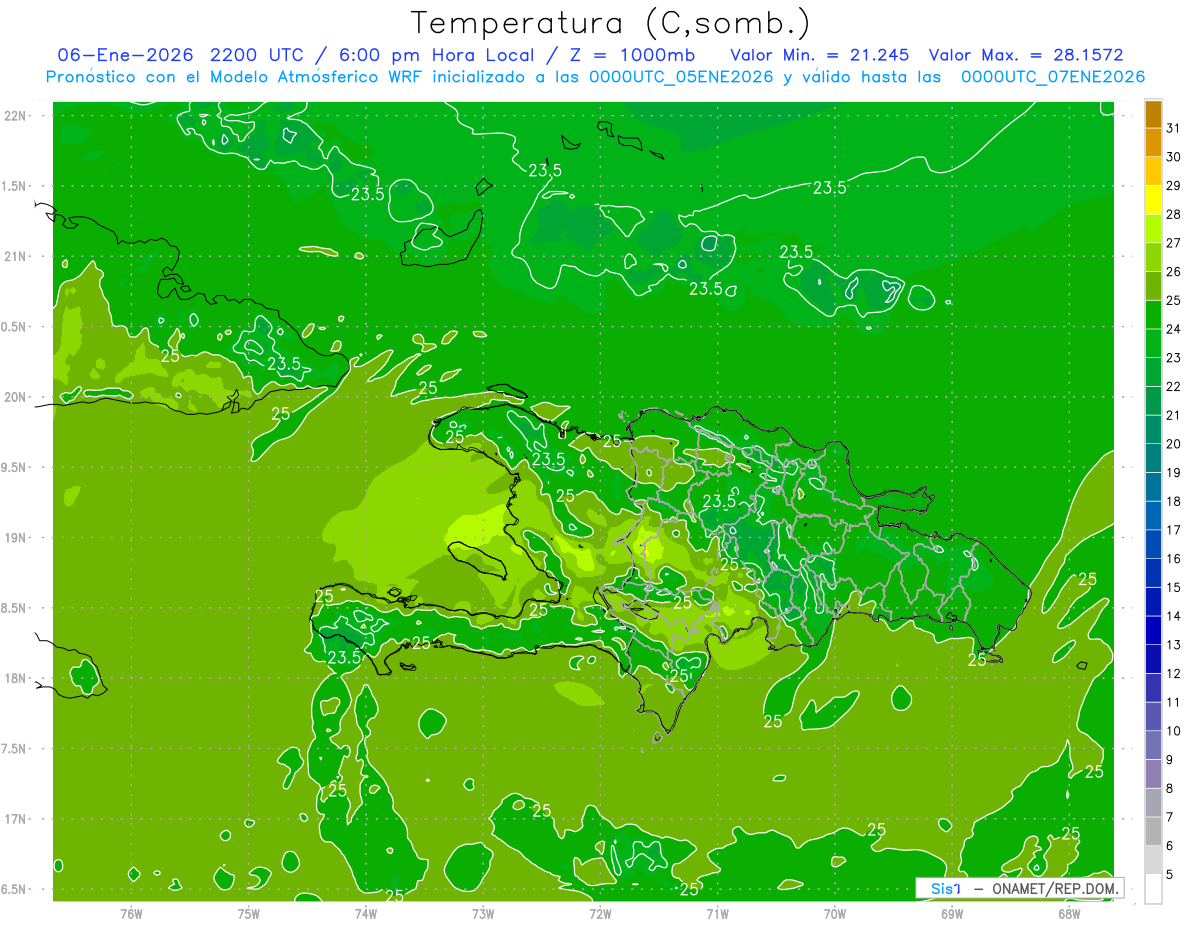Select the '06-Ene-2026' date text
The width and height of the screenshot is (1200, 927).
tap(125, 54)
